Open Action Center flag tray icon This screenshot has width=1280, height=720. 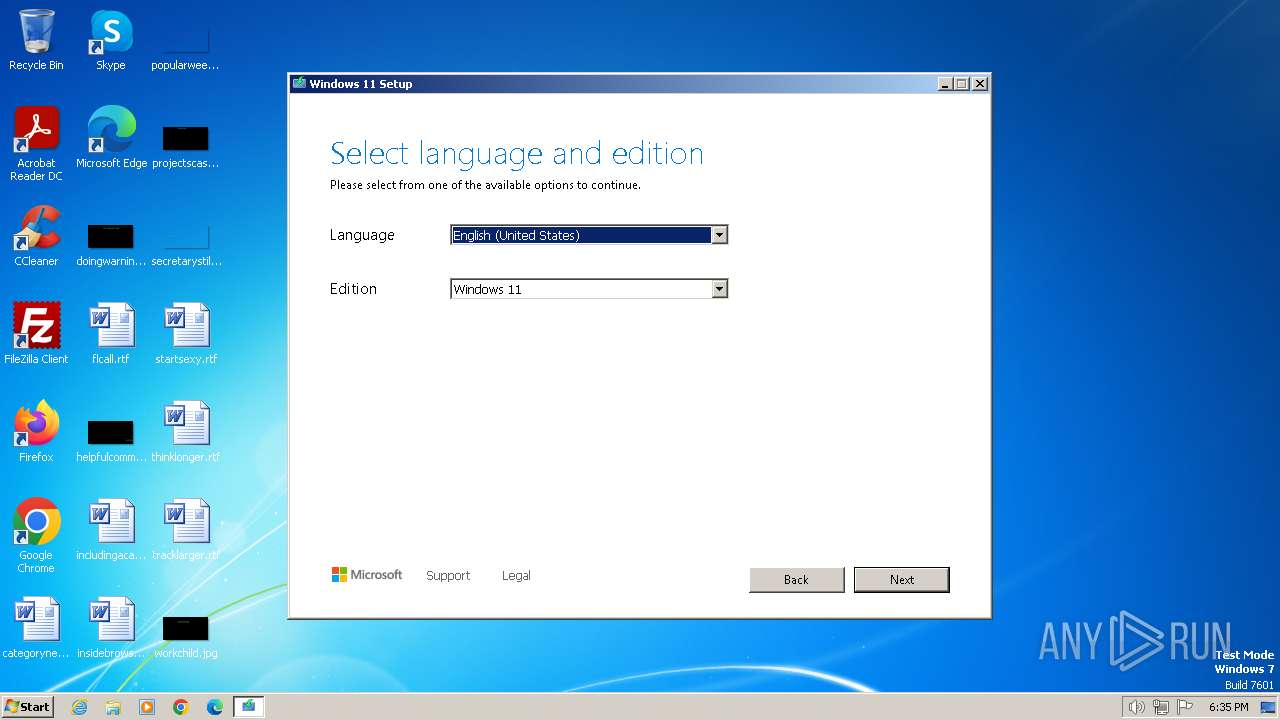click(x=1185, y=707)
